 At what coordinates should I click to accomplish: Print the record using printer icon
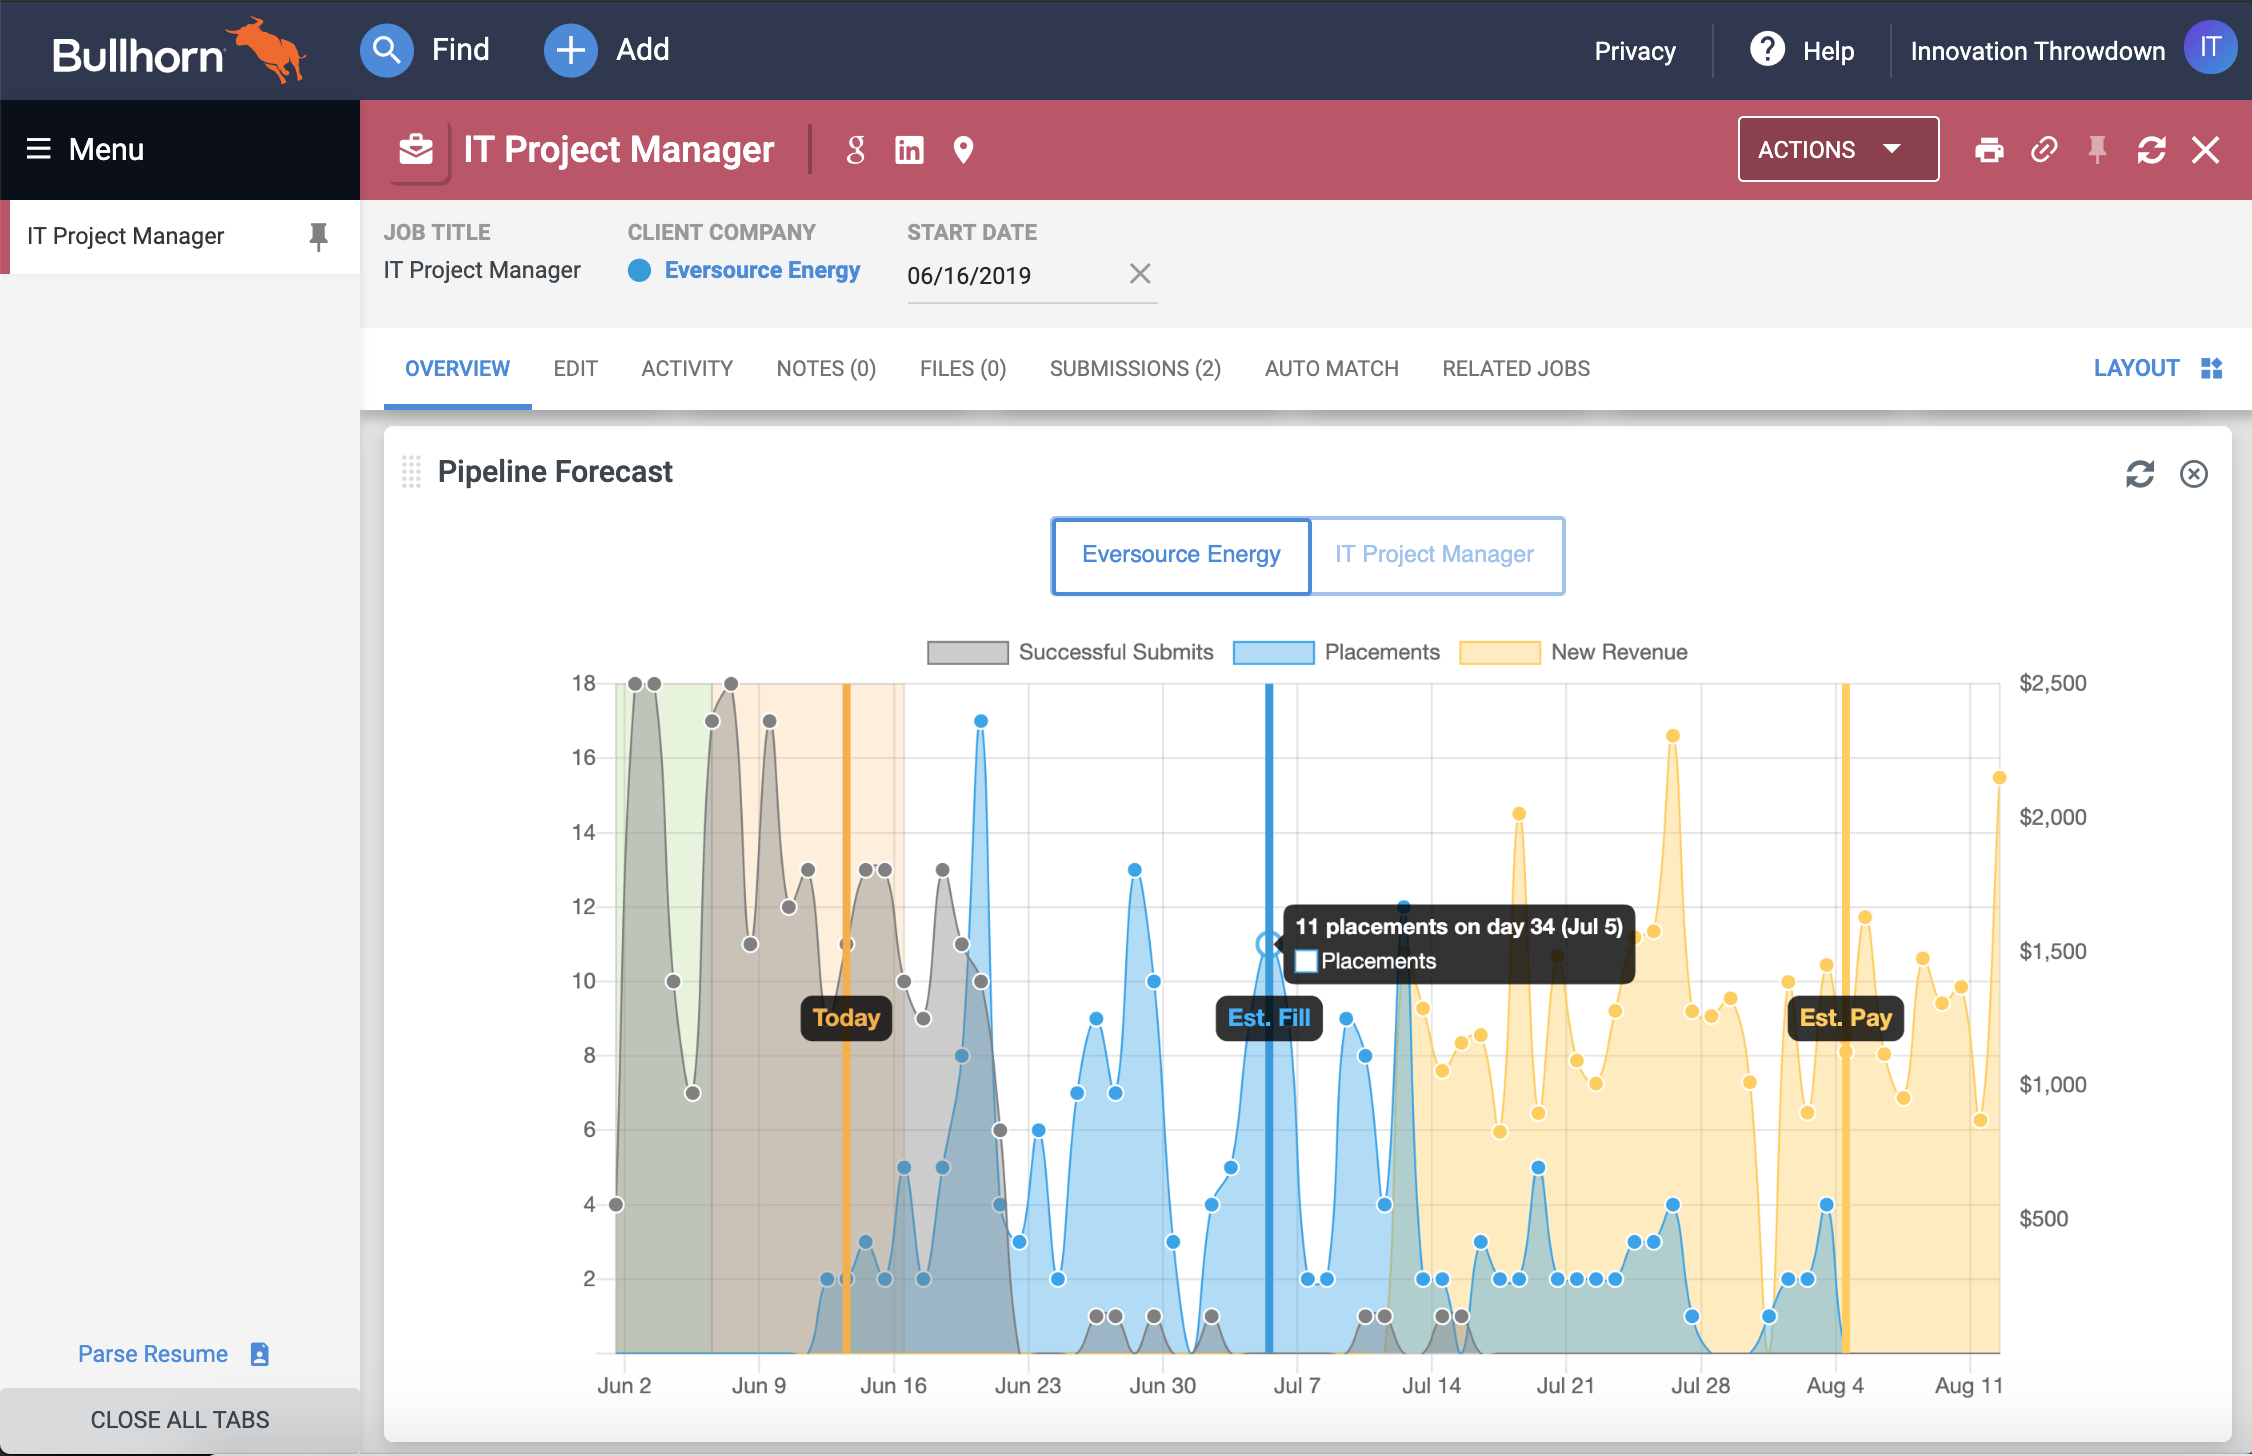coord(1989,150)
